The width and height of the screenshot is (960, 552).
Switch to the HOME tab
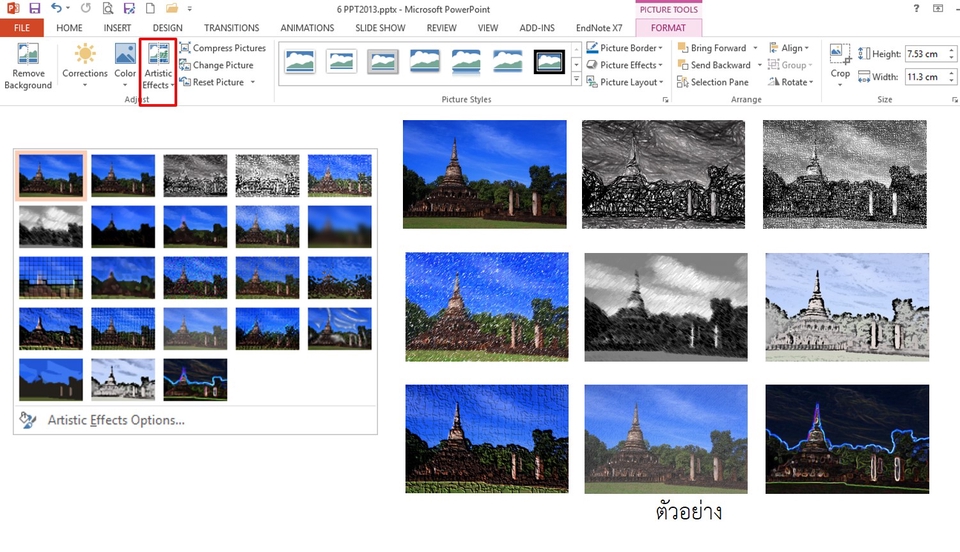69,28
